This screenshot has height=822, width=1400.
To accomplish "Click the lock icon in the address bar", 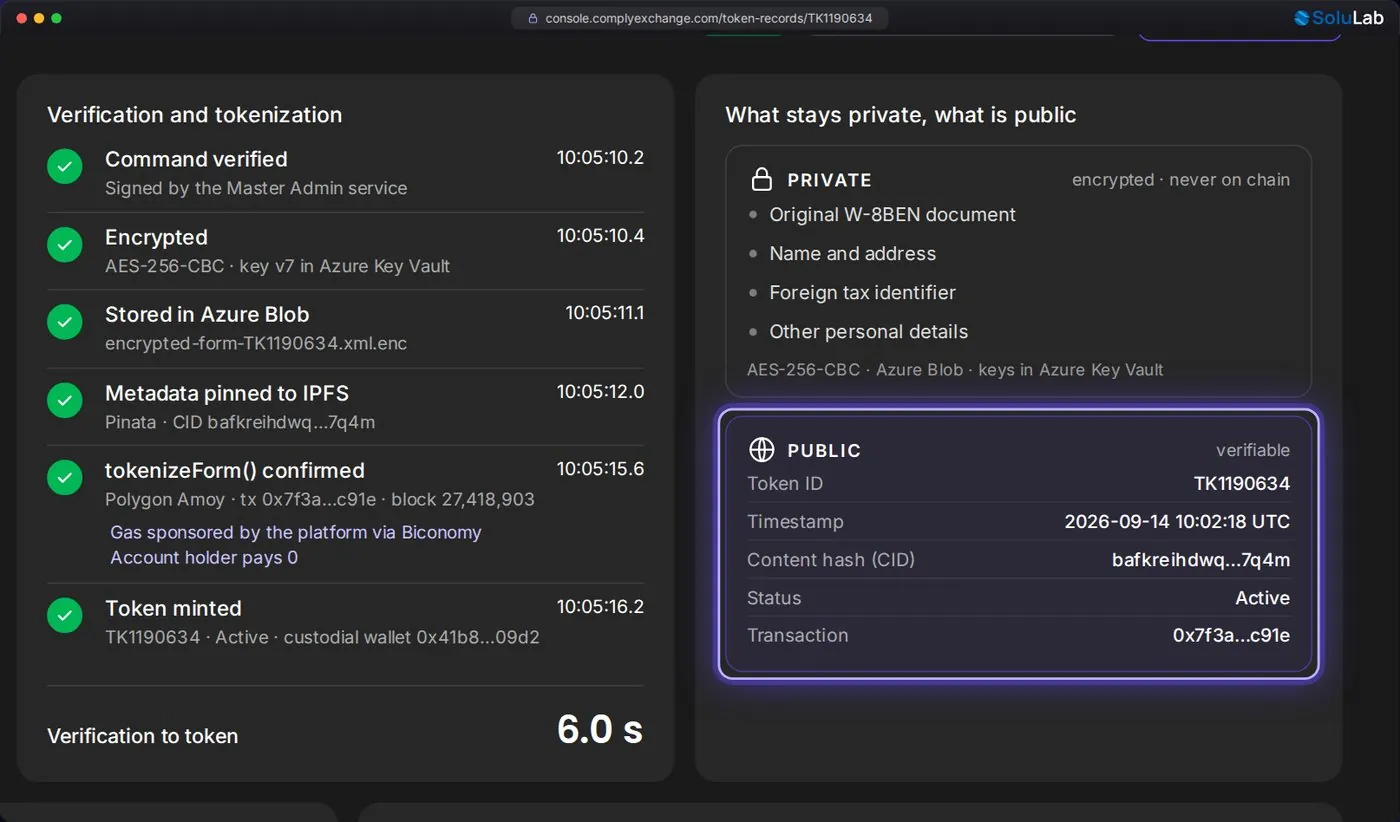I will (532, 18).
